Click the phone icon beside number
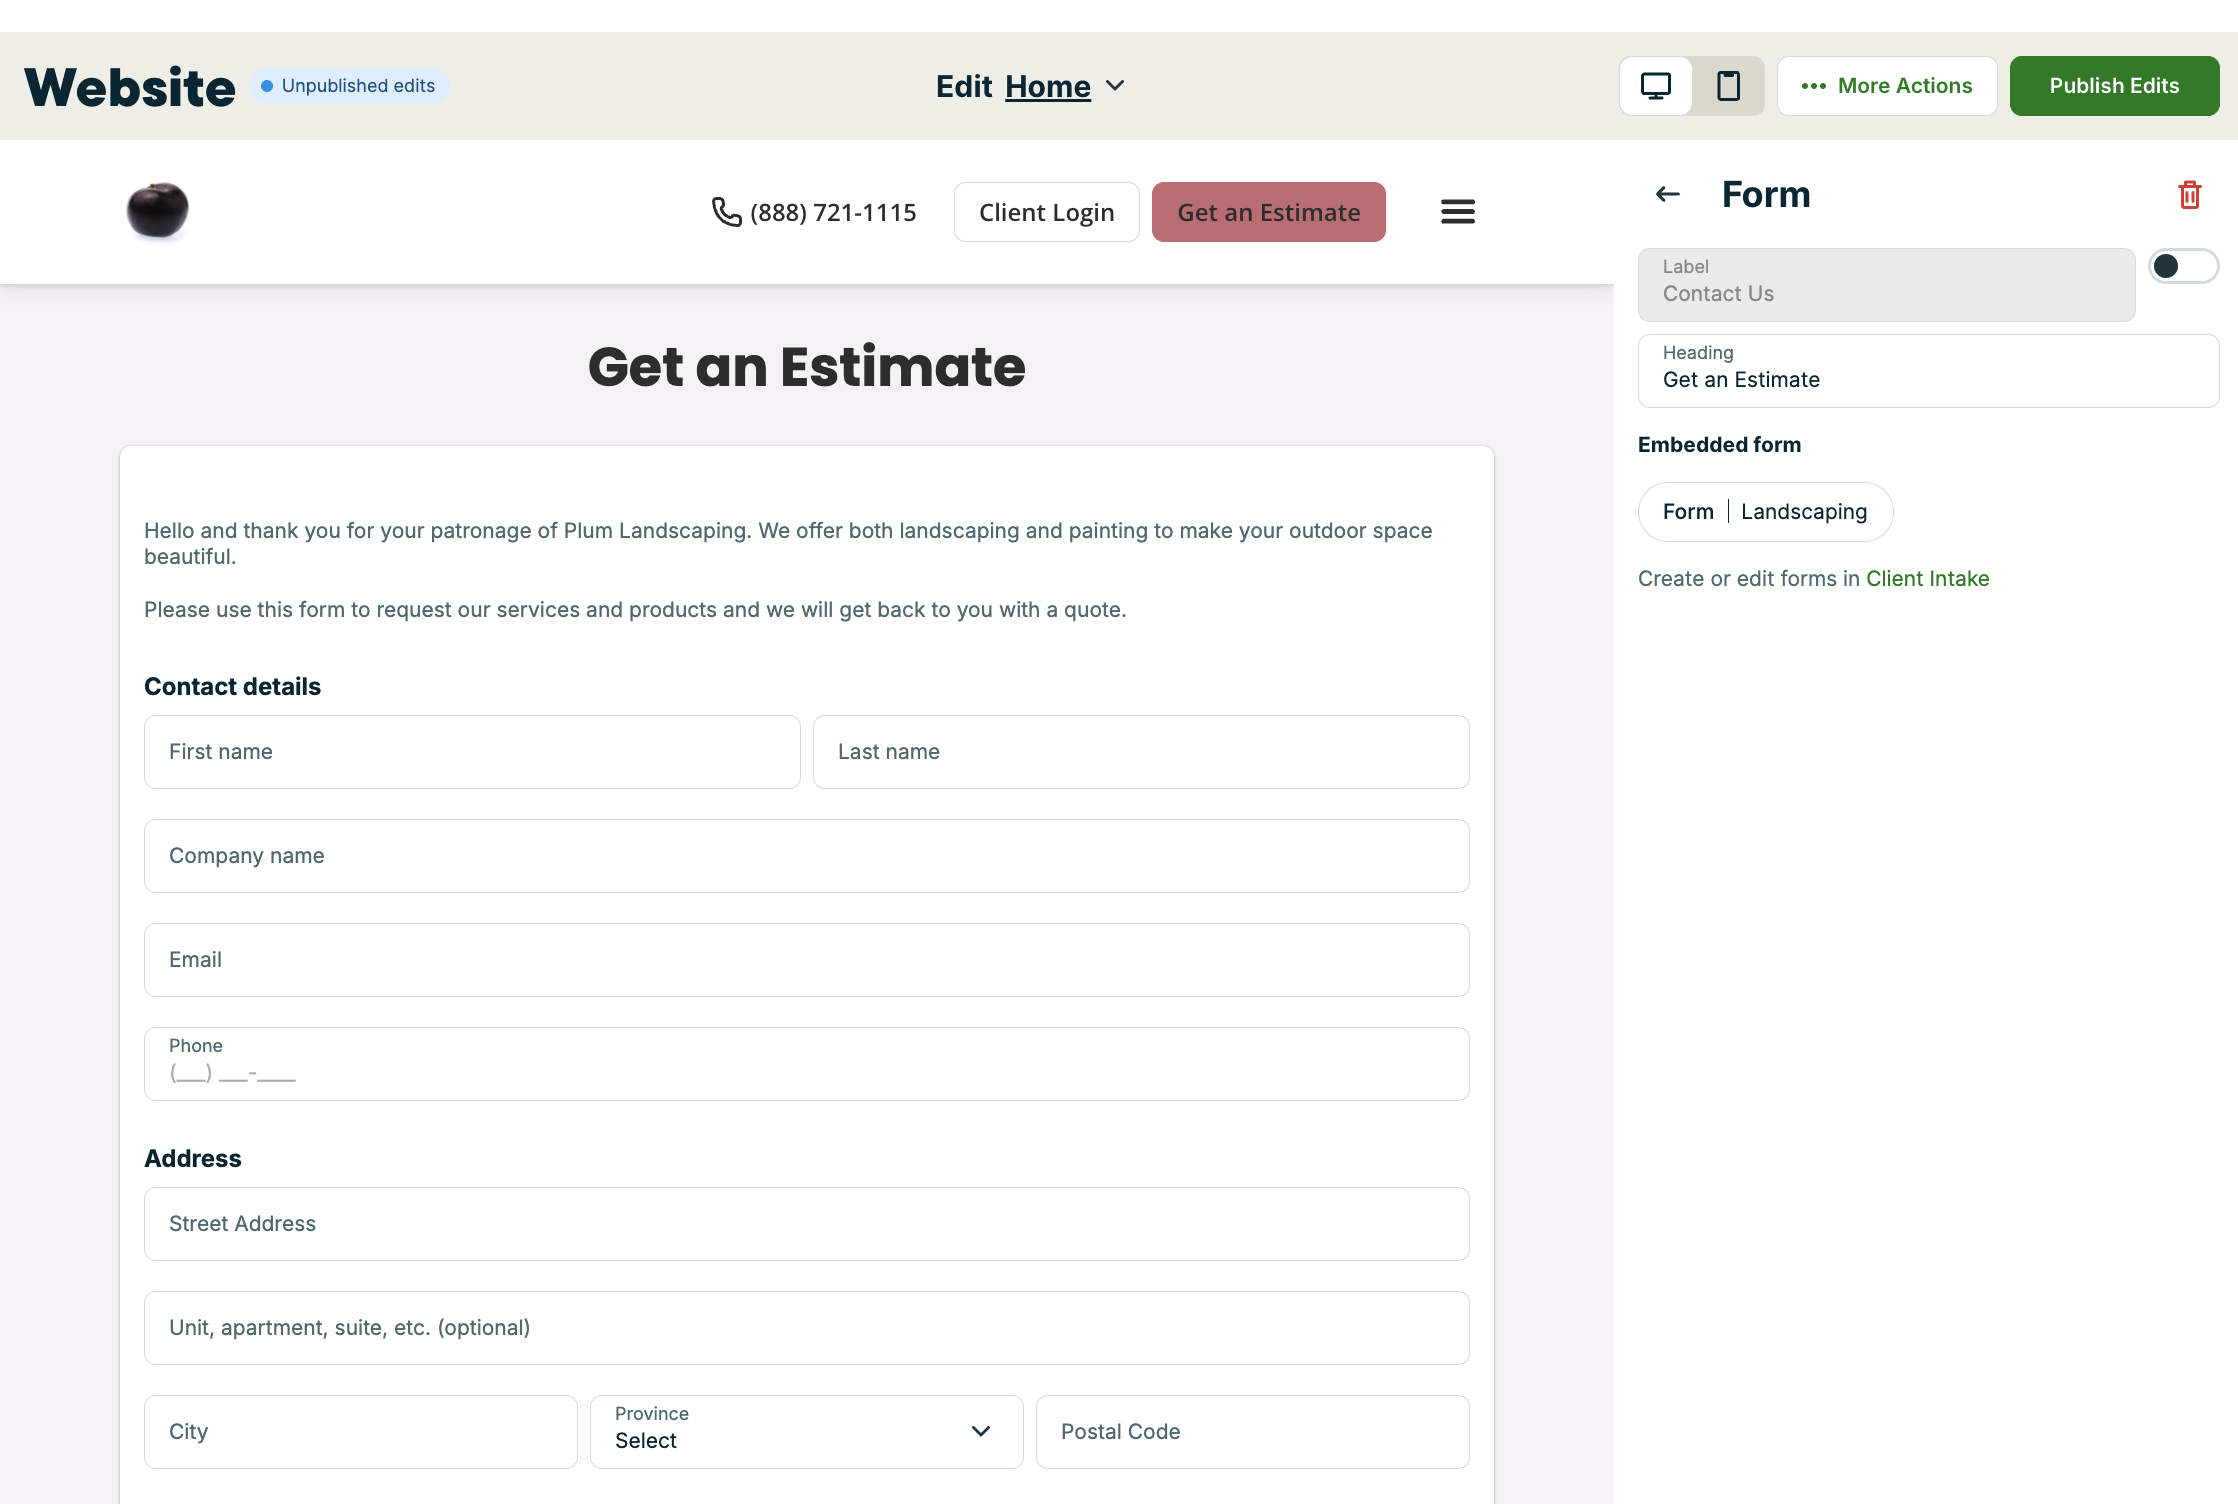Image resolution: width=2238 pixels, height=1504 pixels. (726, 212)
